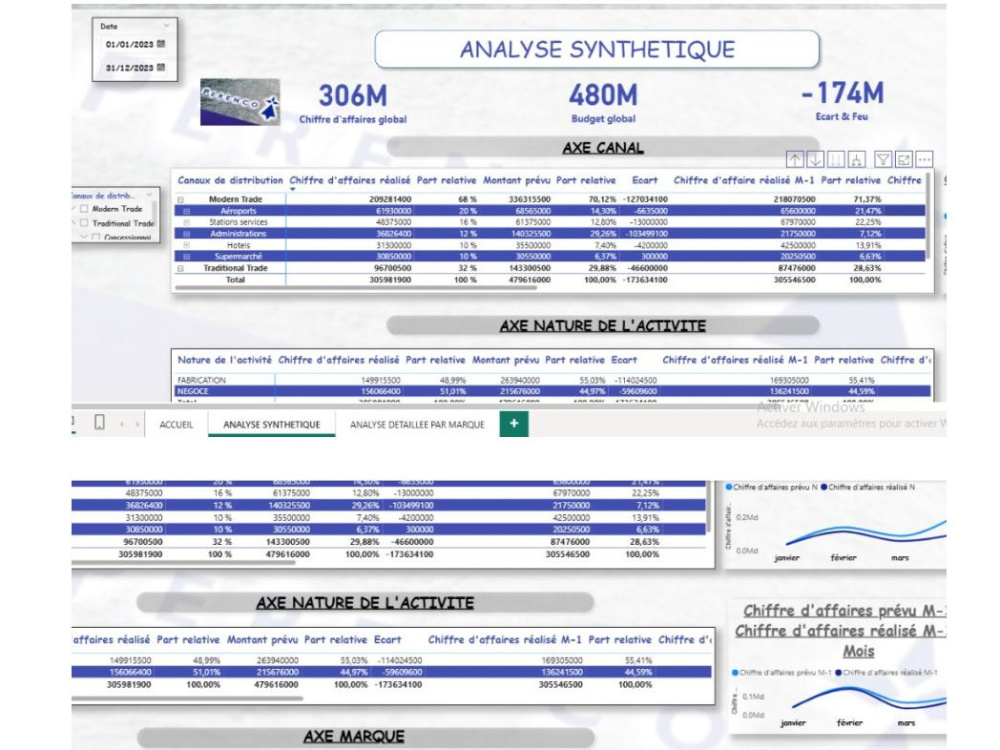Select the FABRICATION row label
Image resolution: width=1000 pixels, height=750 pixels.
(202, 380)
